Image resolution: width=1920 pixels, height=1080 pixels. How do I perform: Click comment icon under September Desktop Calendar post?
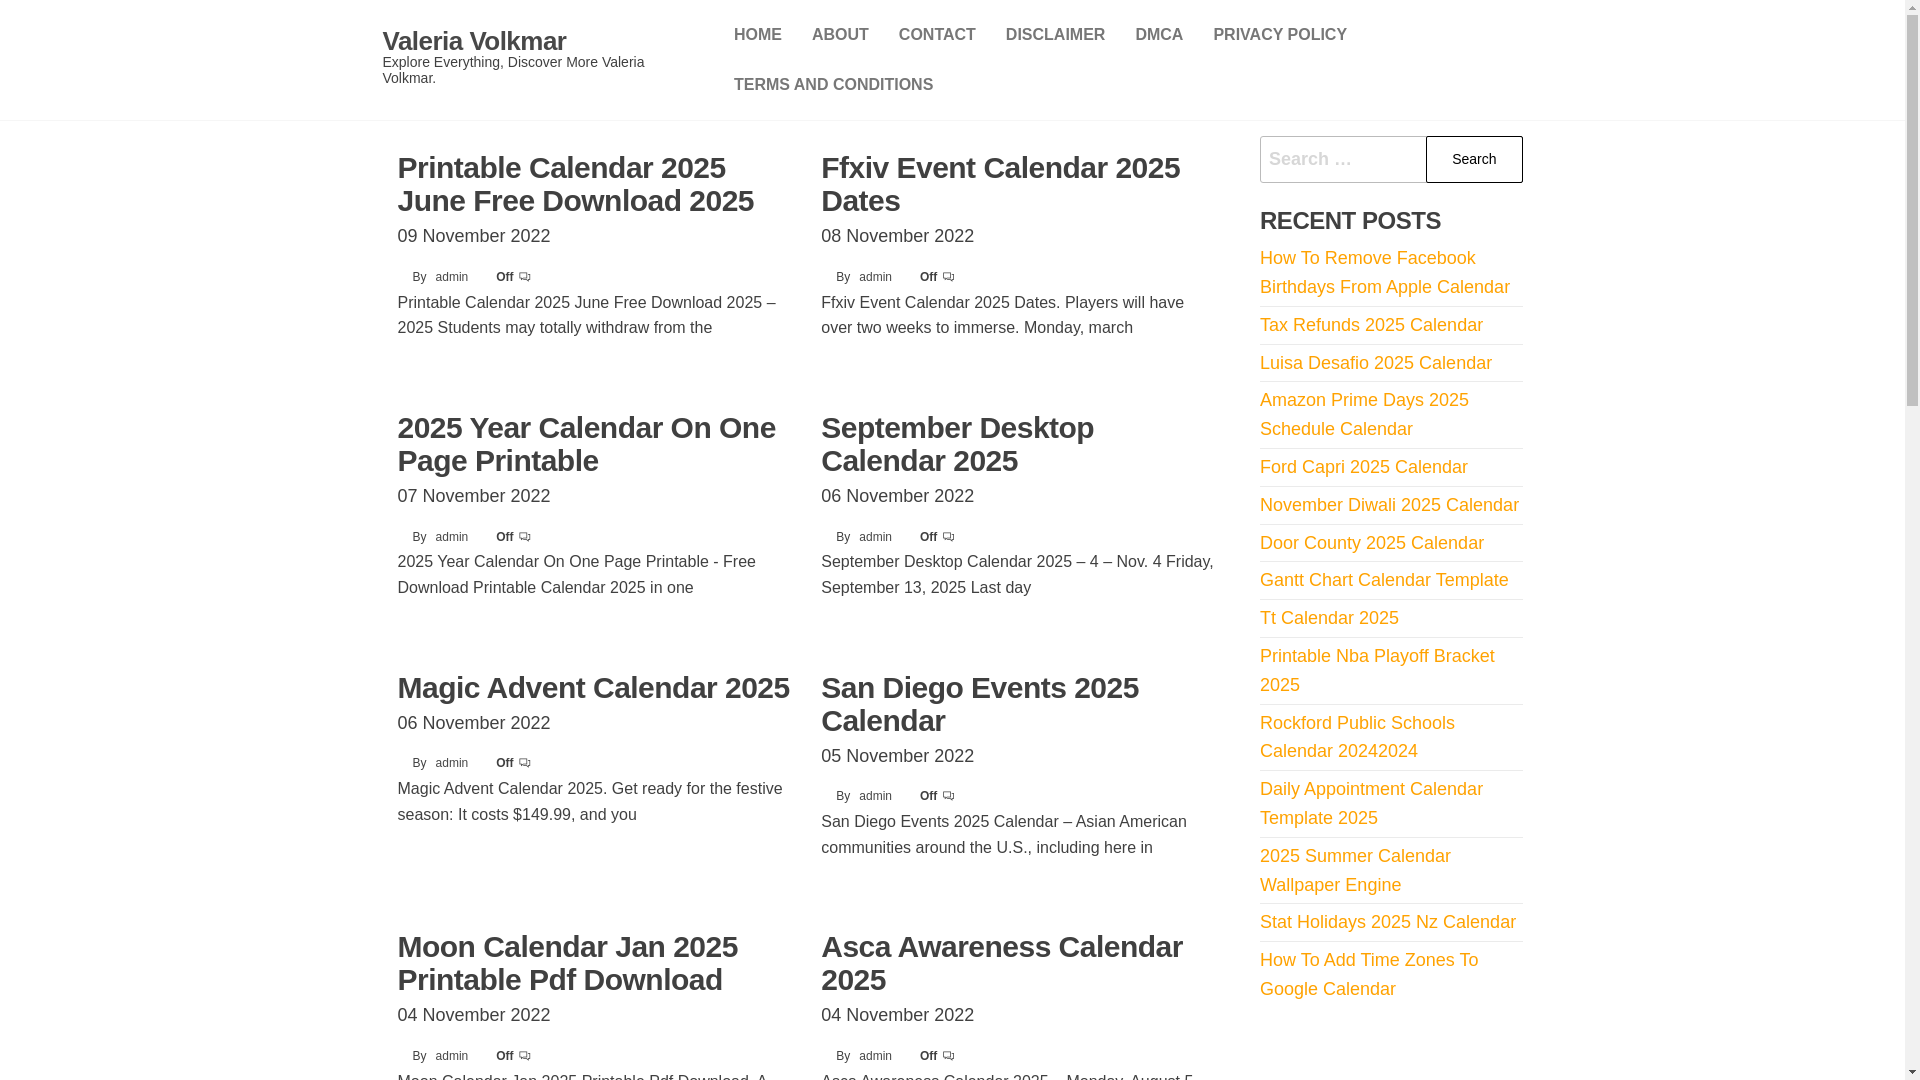pyautogui.click(x=949, y=537)
